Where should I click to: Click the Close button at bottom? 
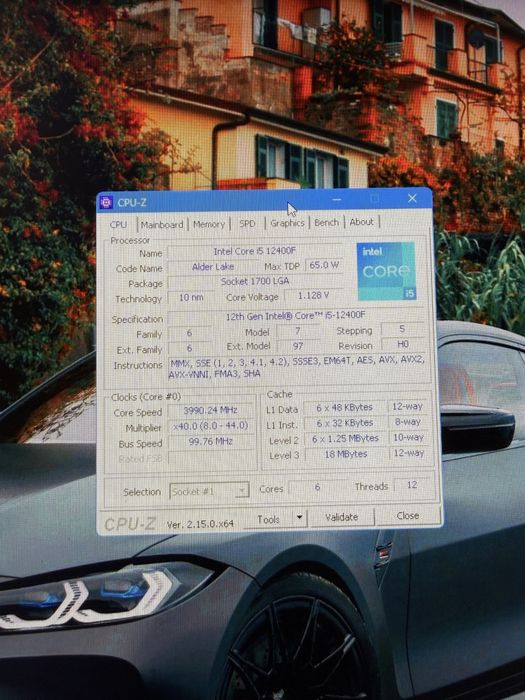tap(408, 516)
